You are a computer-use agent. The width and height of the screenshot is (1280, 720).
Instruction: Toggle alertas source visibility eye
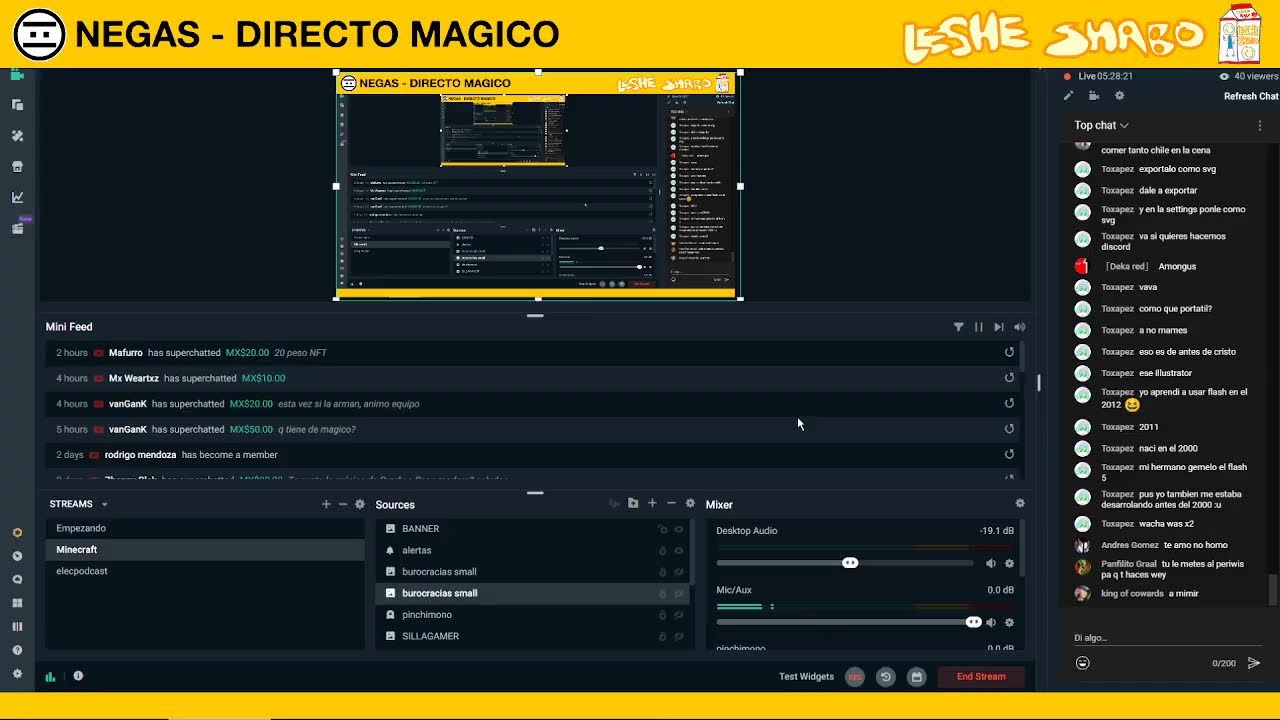679,550
